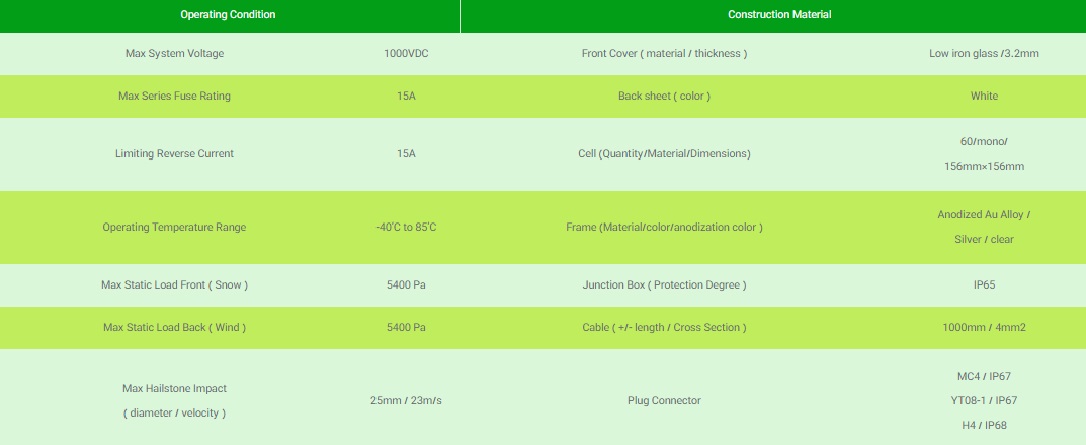The image size is (1086, 445).
Task: Select the Operating Temperature Range label
Action: click(x=174, y=227)
